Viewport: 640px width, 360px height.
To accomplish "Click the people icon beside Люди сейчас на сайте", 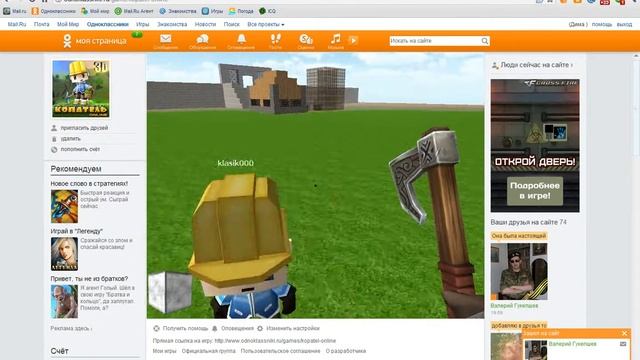I will [x=495, y=65].
